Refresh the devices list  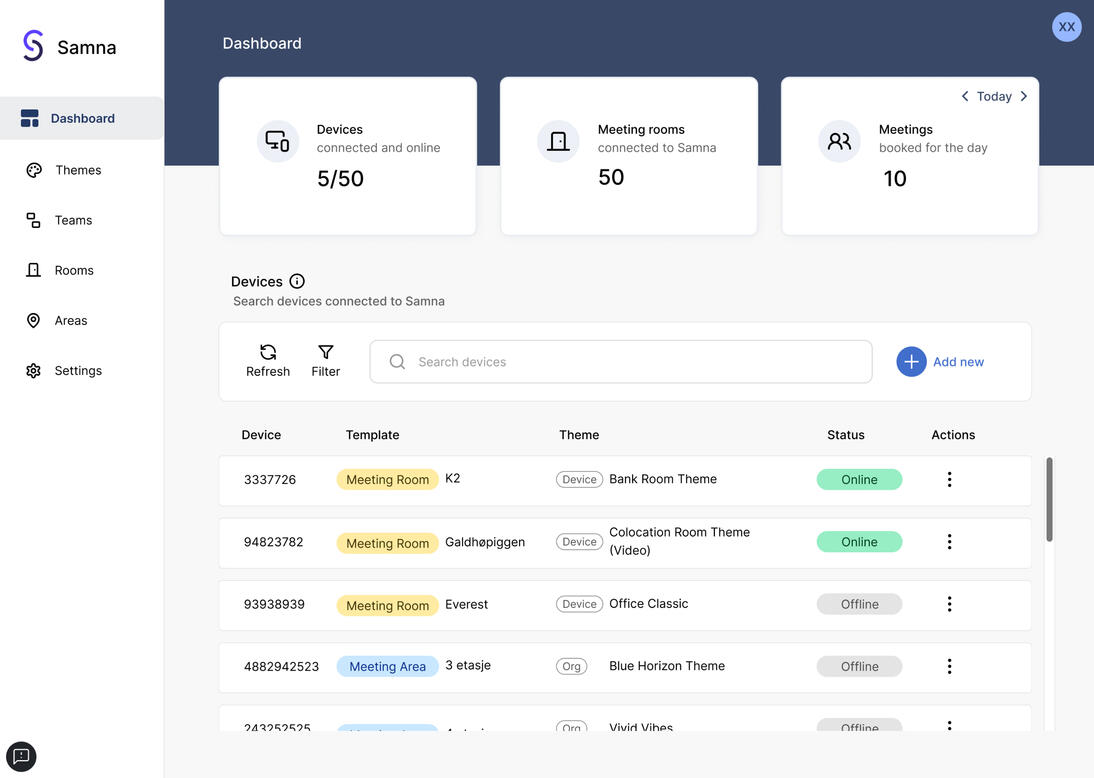pos(268,361)
